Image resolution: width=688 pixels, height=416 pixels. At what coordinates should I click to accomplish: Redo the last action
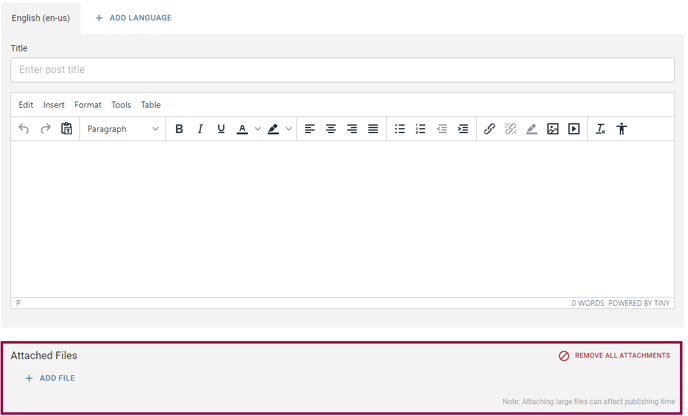click(45, 129)
